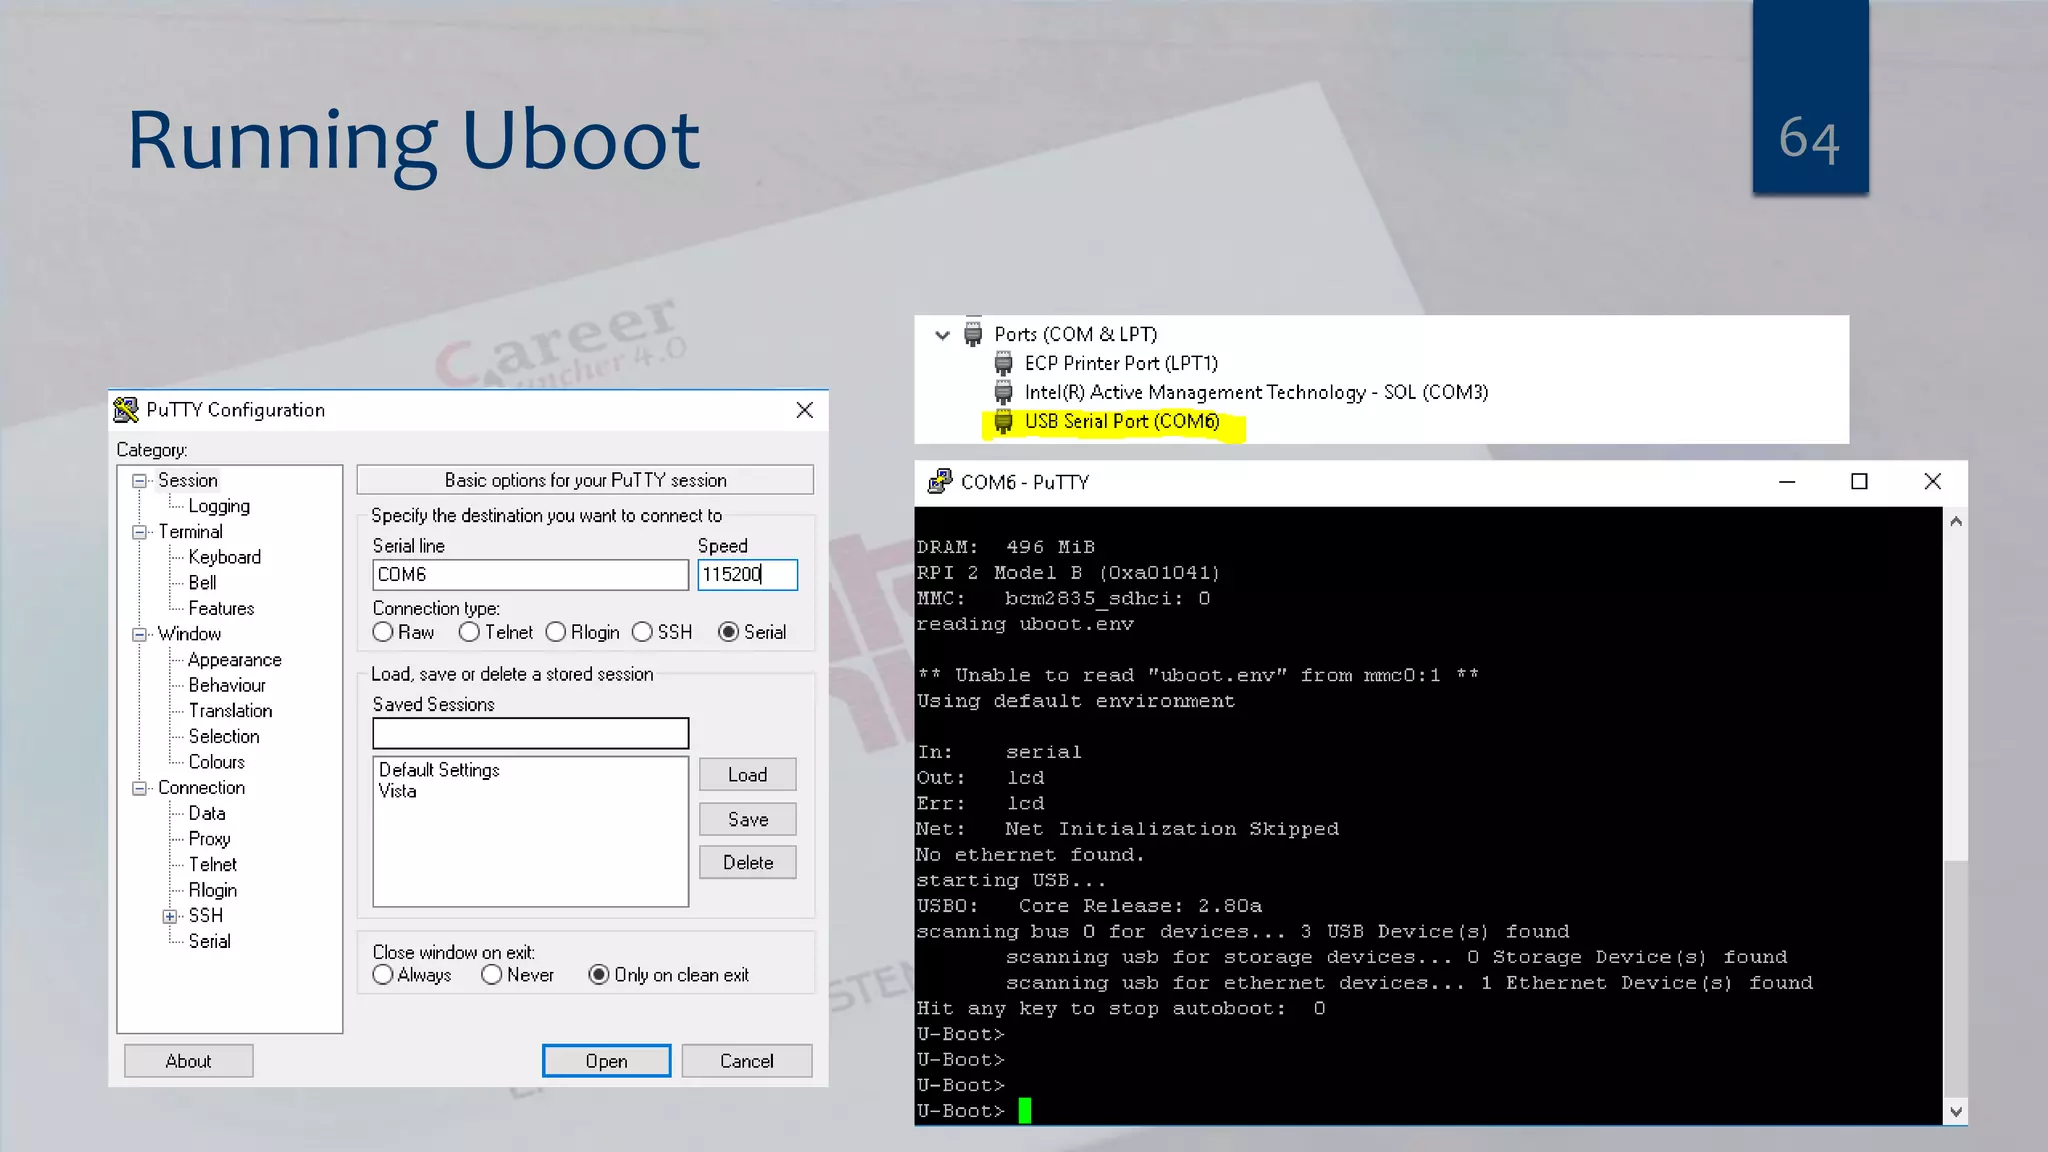The width and height of the screenshot is (2048, 1152).
Task: Collapse the Ports (COM & LPT) chevron
Action: coord(942,335)
